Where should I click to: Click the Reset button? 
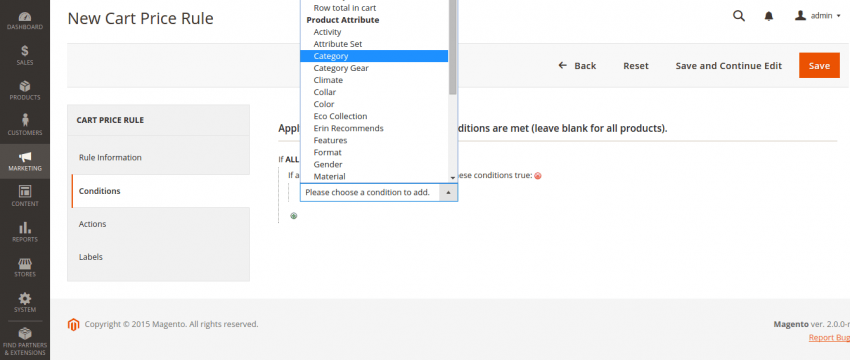636,66
